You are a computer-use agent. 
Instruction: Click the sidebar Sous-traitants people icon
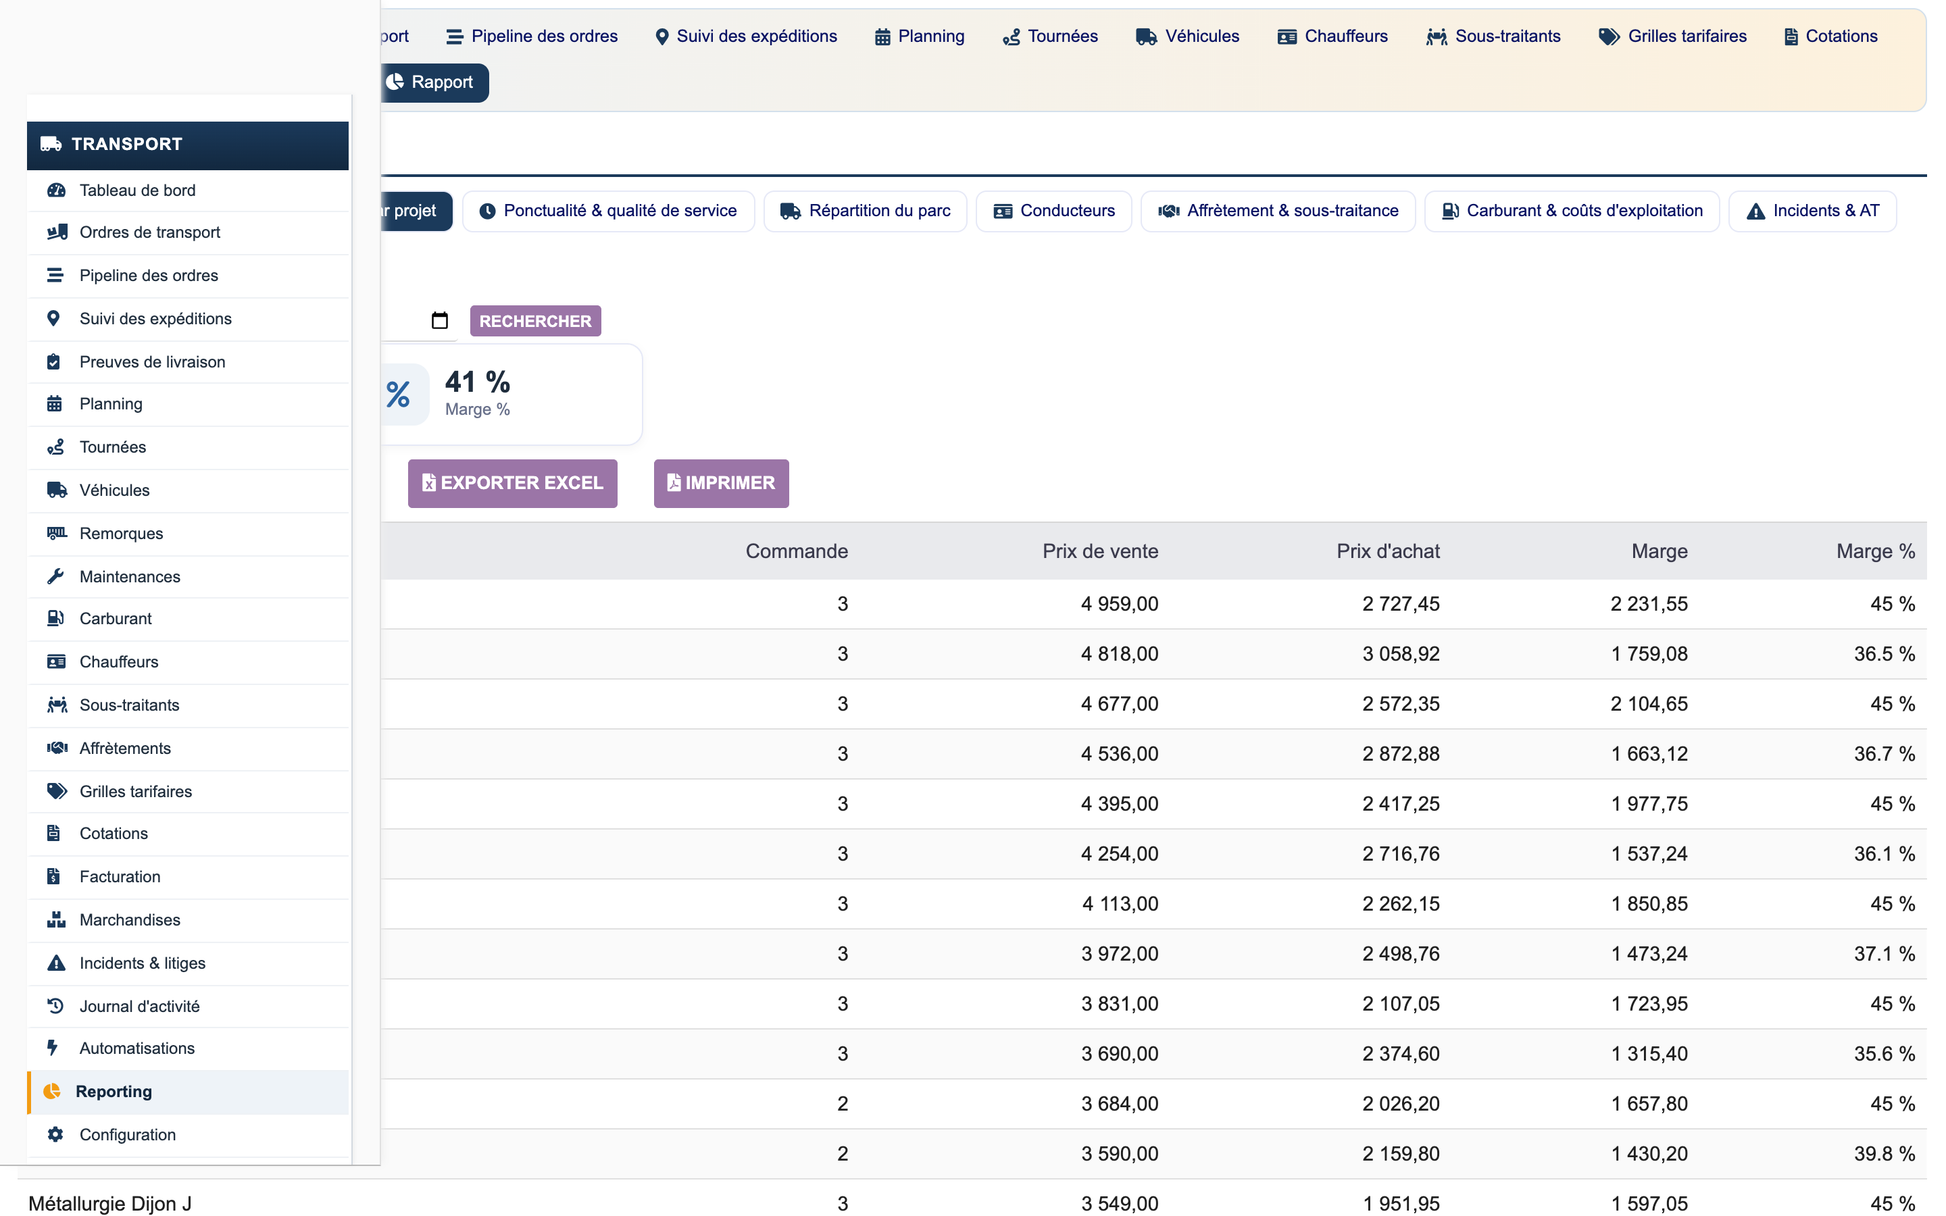point(57,705)
